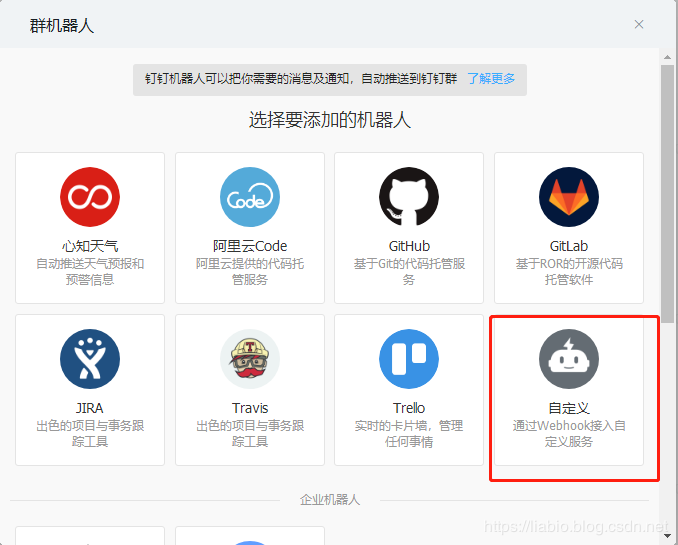678x545 pixels.
Task: Click the 选择要添加的机器人 heading
Action: [330, 120]
